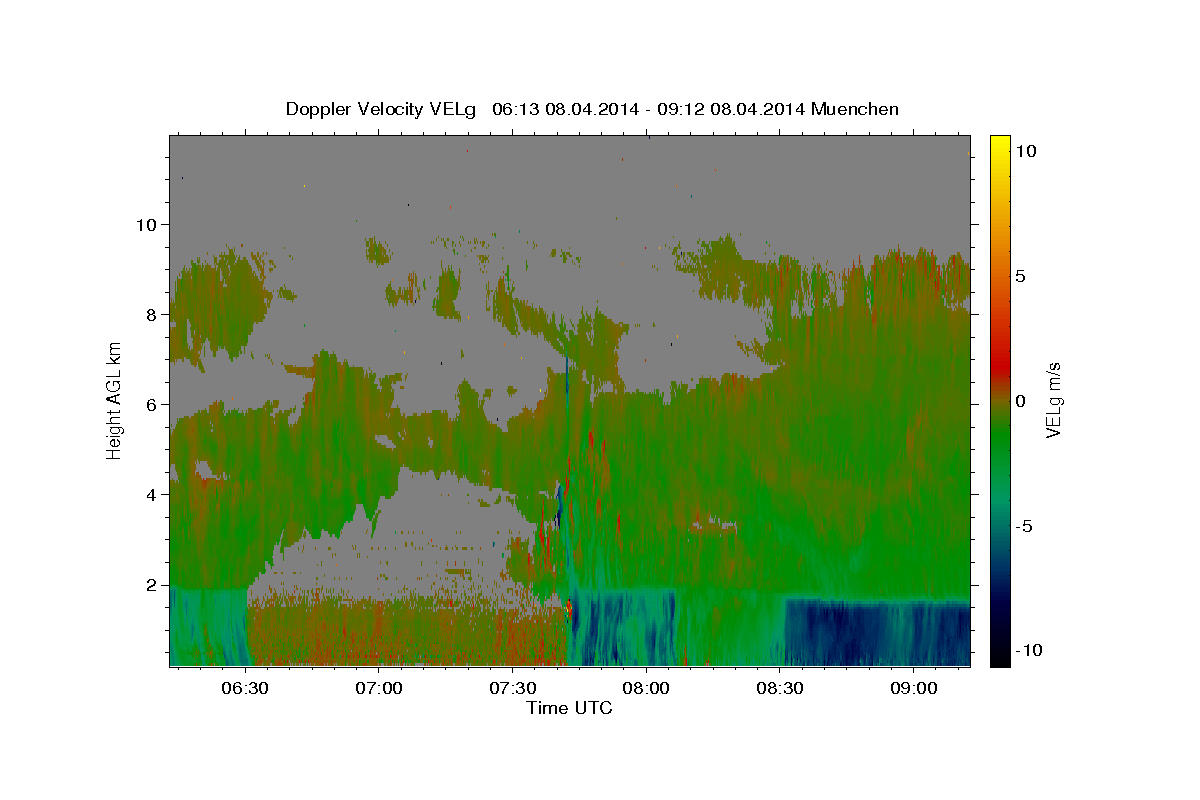
Task: Click the '07:30' time axis label
Action: pos(512,688)
